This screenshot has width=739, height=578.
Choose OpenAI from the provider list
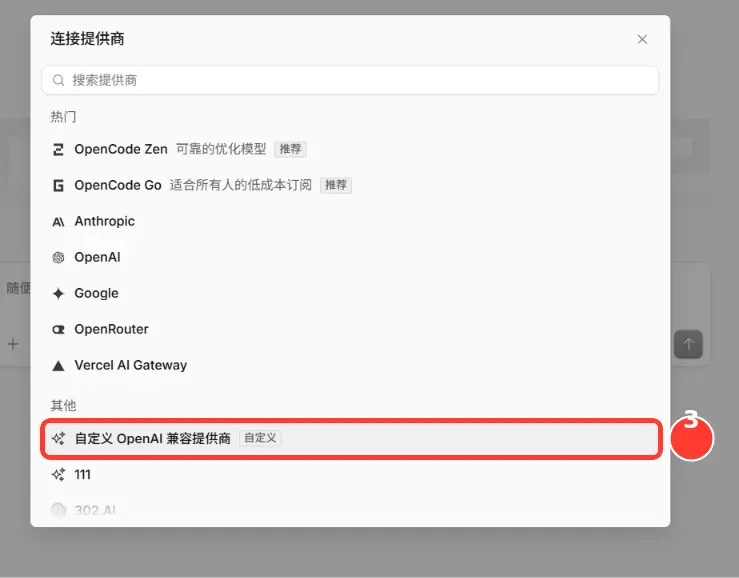[350, 257]
